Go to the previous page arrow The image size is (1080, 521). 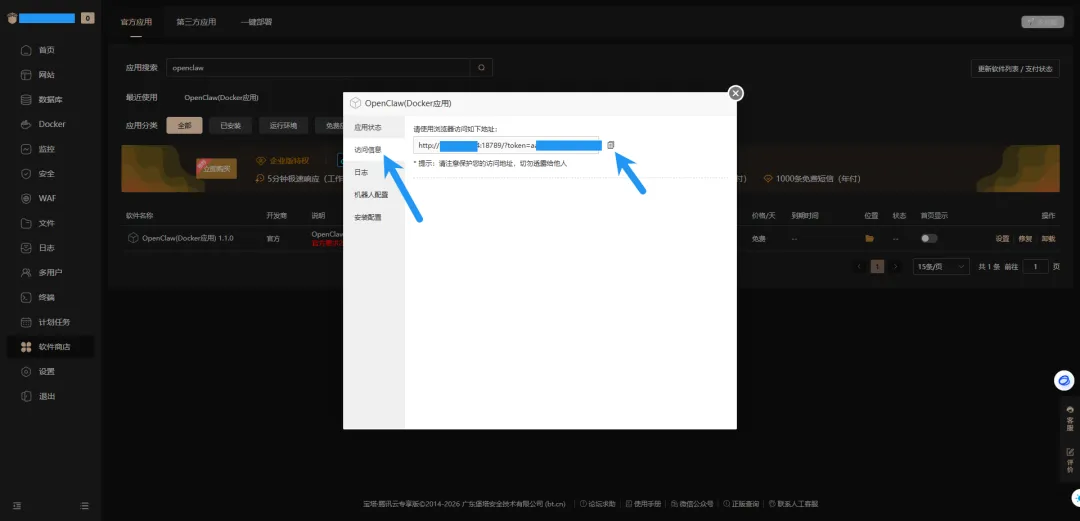[x=859, y=266]
